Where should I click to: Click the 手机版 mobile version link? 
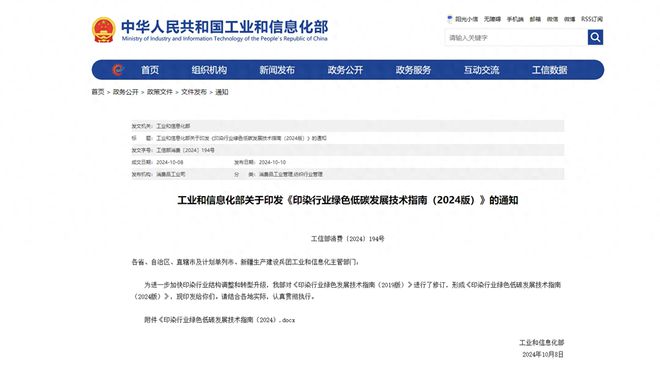(x=515, y=19)
